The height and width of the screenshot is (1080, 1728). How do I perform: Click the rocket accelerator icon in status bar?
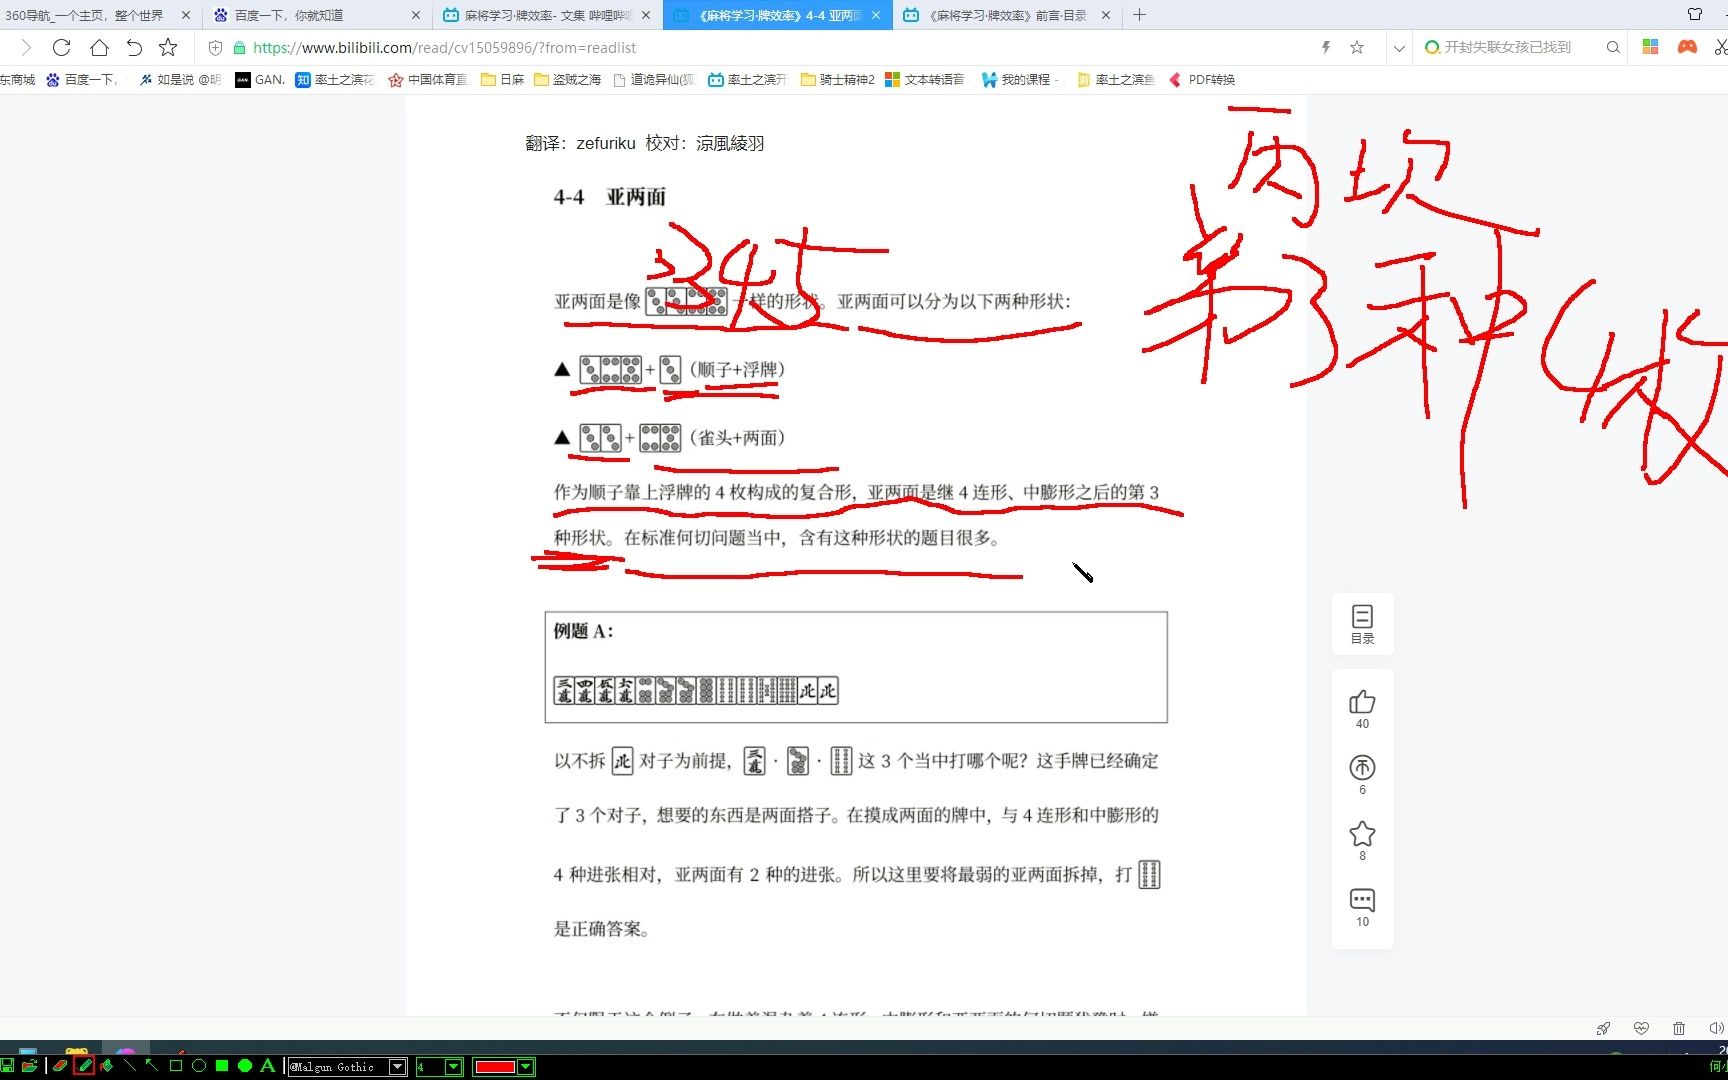point(1604,1028)
